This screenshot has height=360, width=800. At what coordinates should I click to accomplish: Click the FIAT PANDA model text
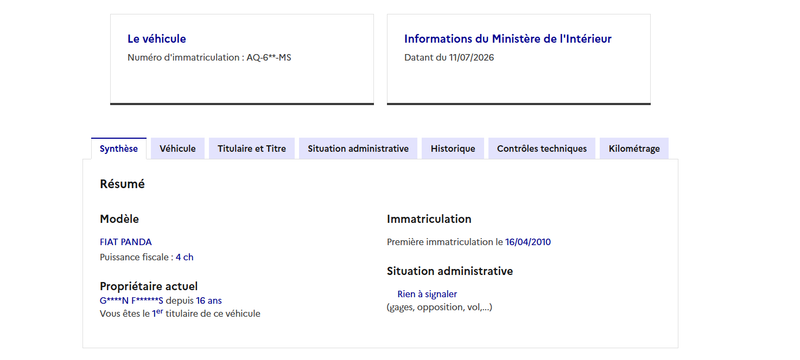[126, 242]
